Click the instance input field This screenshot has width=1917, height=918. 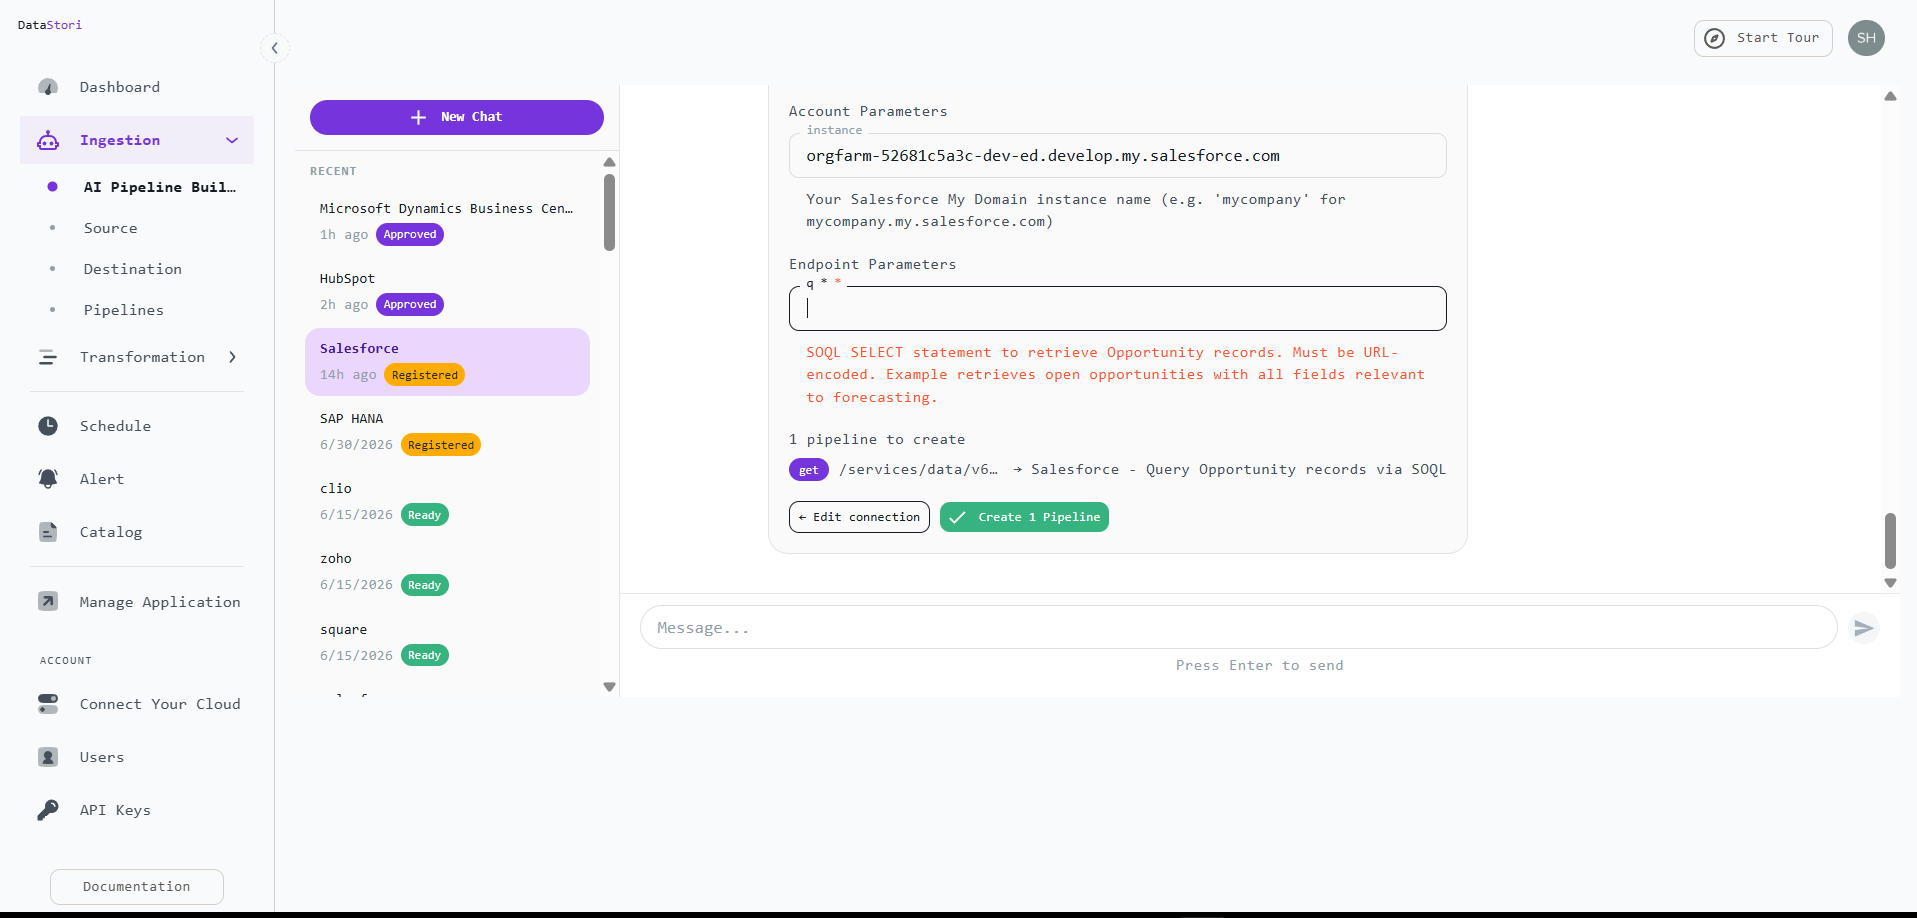pyautogui.click(x=1117, y=156)
